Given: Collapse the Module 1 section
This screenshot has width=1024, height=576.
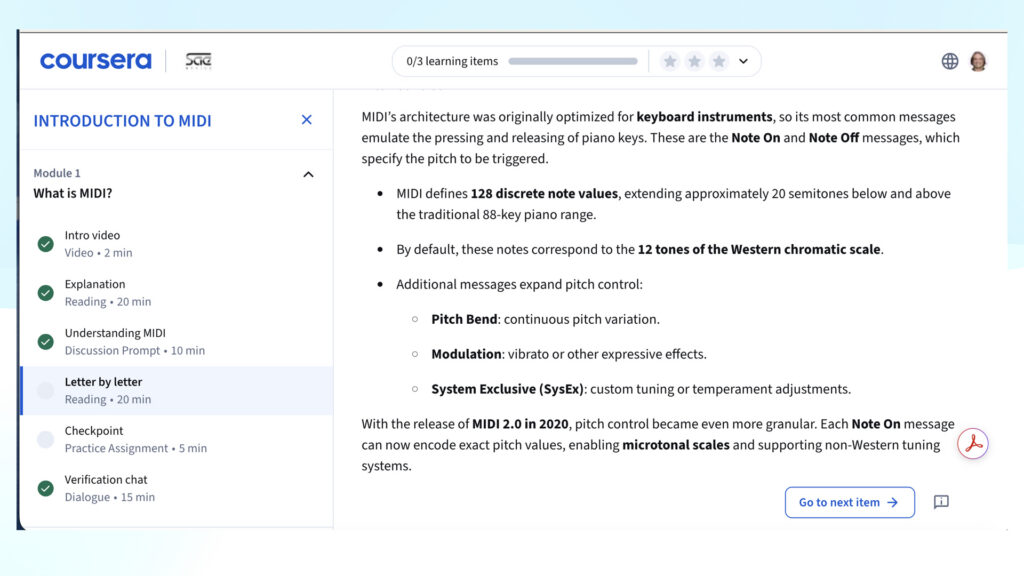Looking at the screenshot, I should [308, 173].
